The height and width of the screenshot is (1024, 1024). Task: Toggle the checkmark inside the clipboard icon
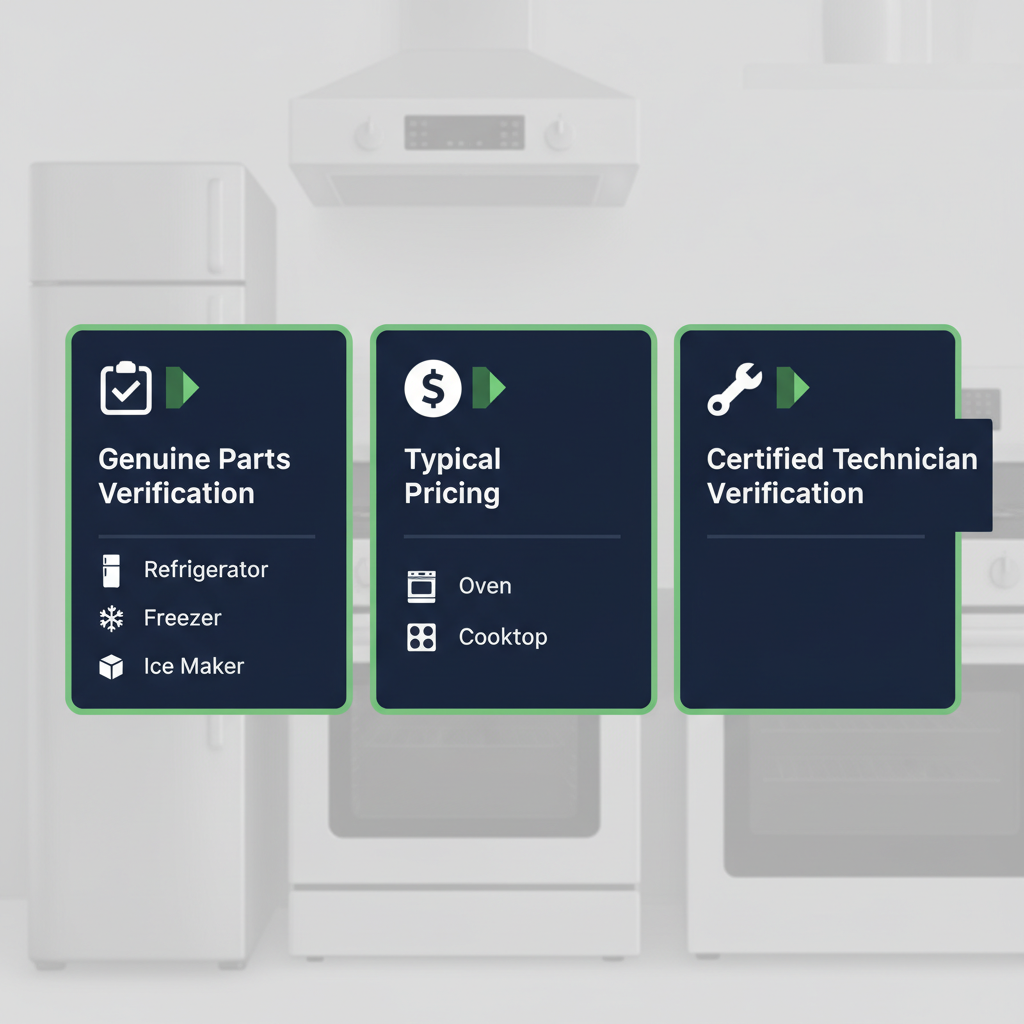pos(124,390)
